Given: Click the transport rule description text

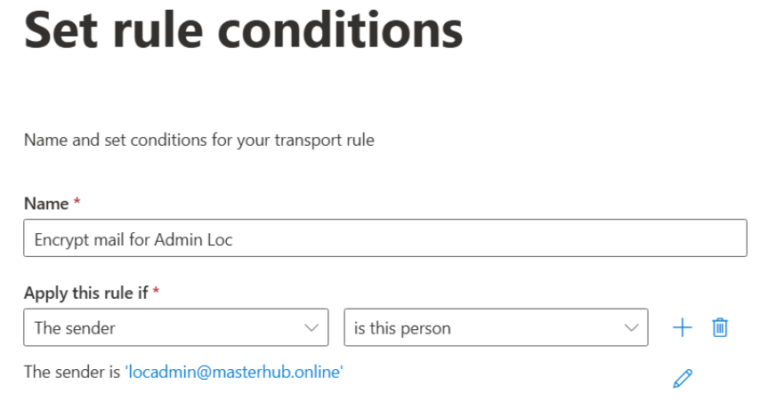Looking at the screenshot, I should pyautogui.click(x=199, y=140).
